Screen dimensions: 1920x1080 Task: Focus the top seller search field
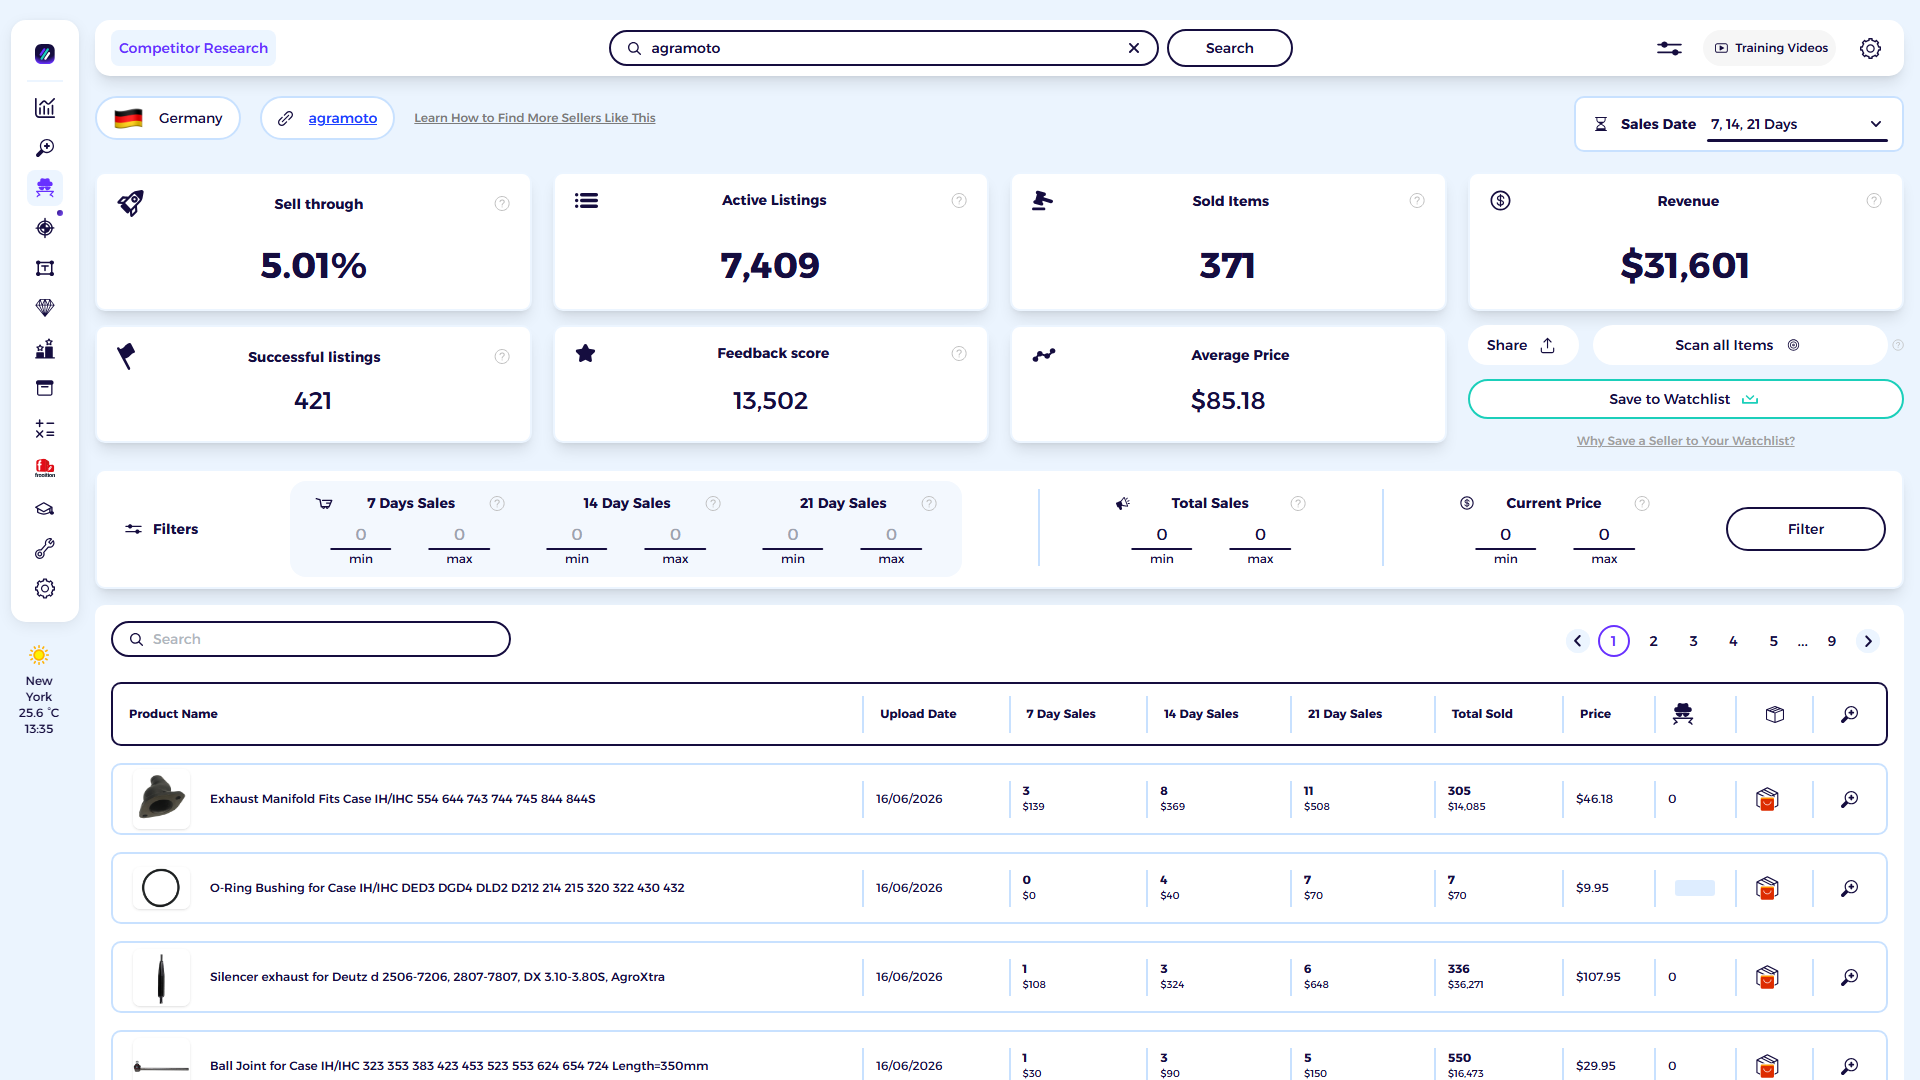884,48
